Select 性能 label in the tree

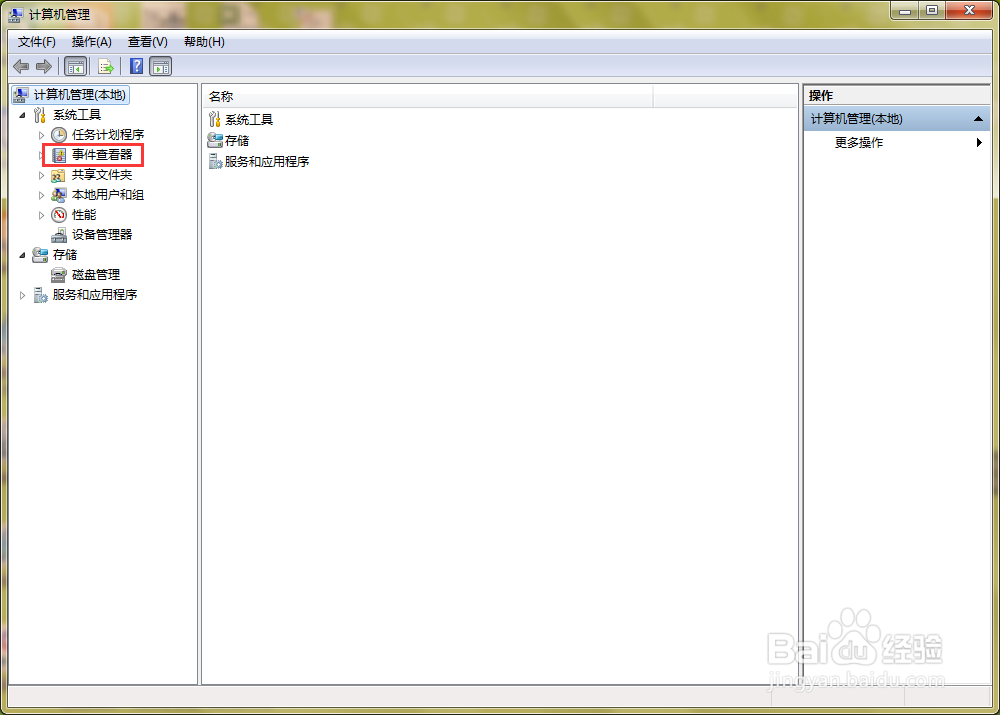click(84, 215)
